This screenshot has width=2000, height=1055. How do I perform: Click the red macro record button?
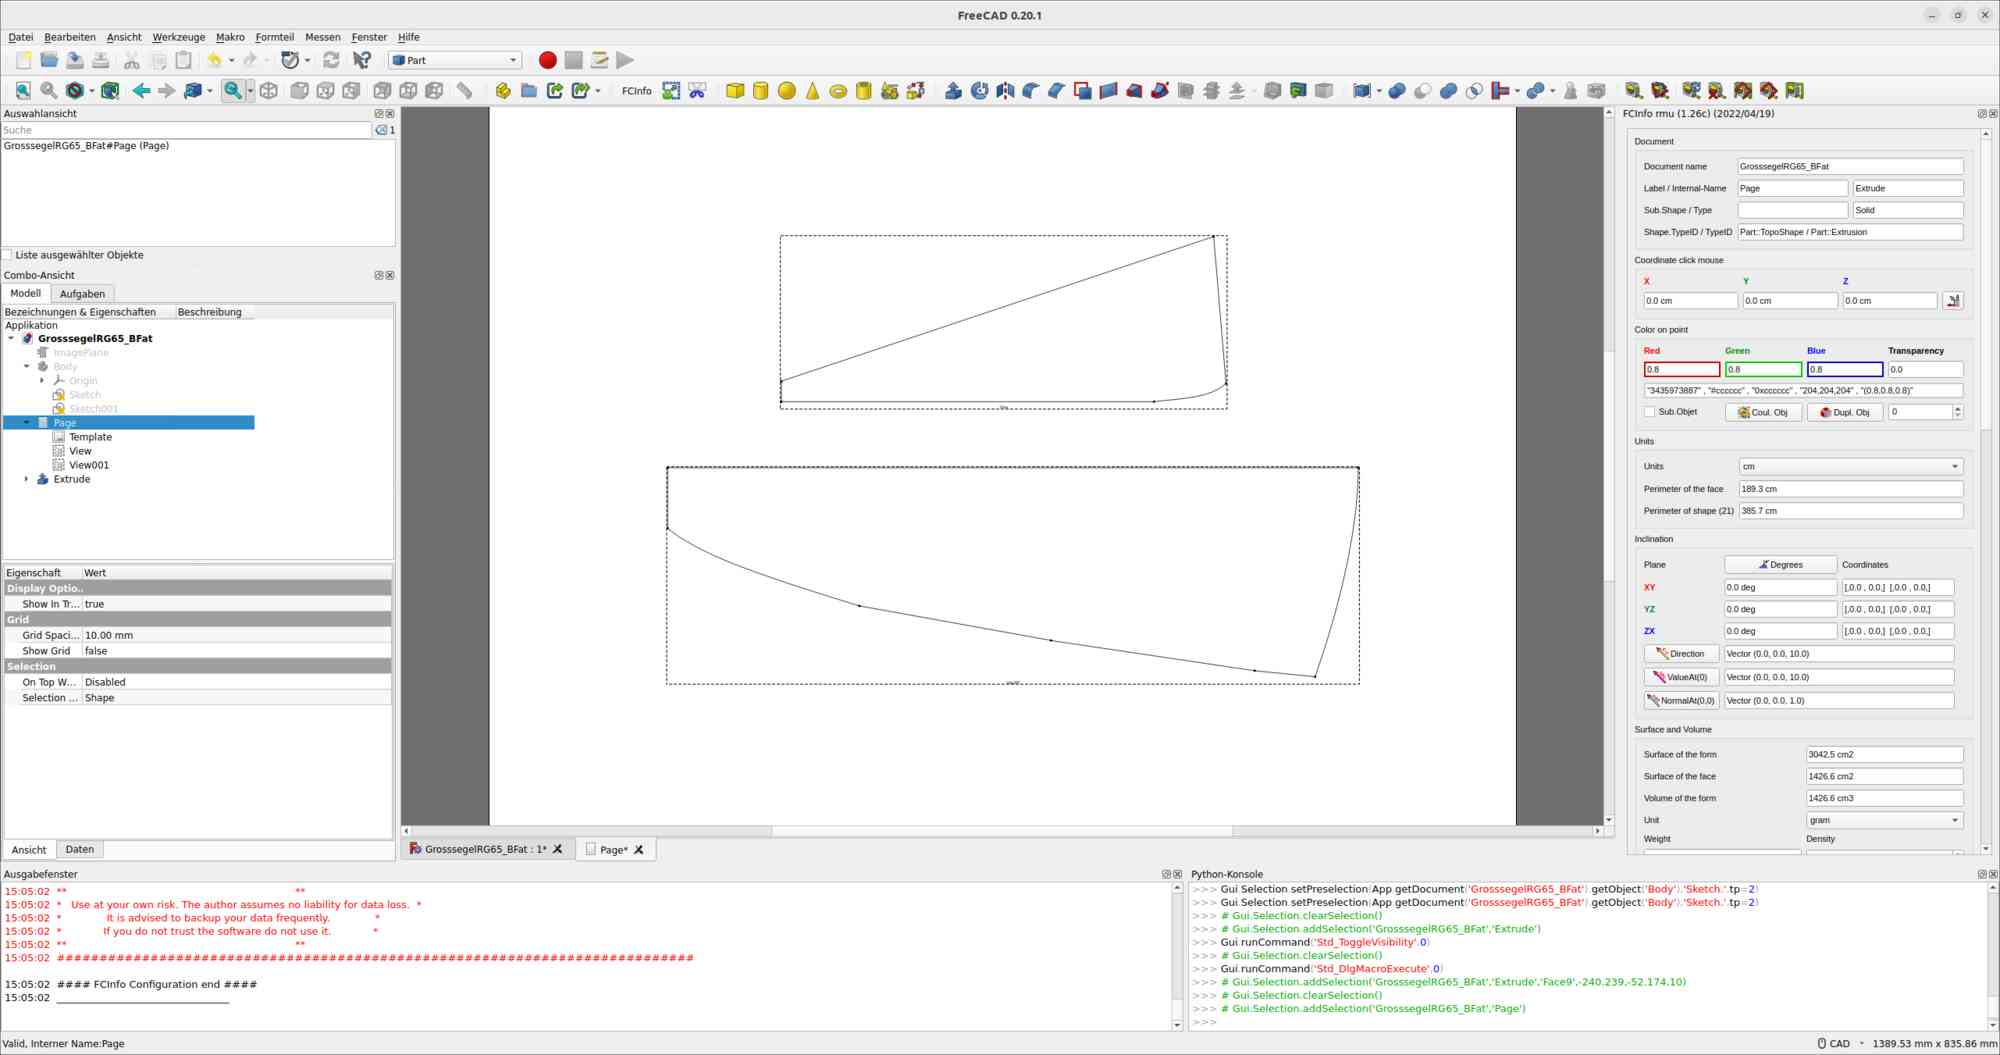[x=547, y=60]
